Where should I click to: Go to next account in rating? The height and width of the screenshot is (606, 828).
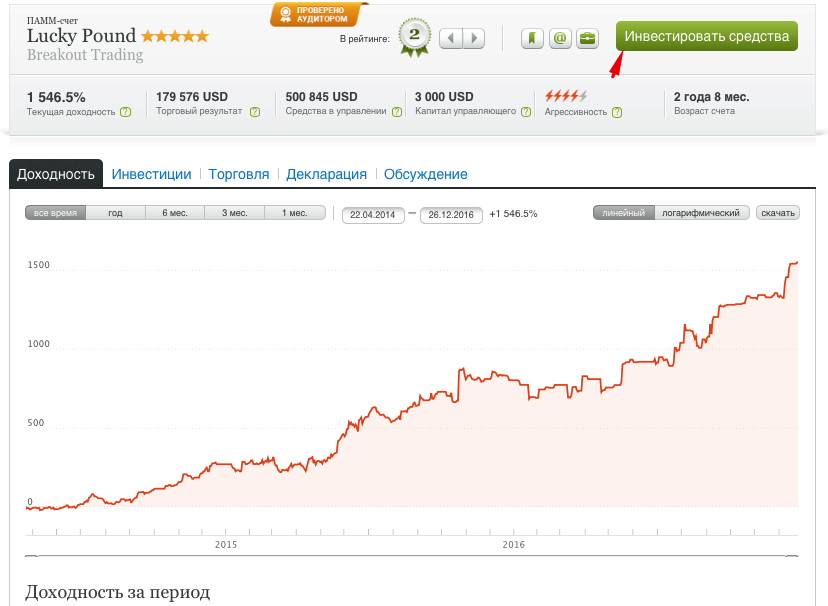tap(474, 38)
